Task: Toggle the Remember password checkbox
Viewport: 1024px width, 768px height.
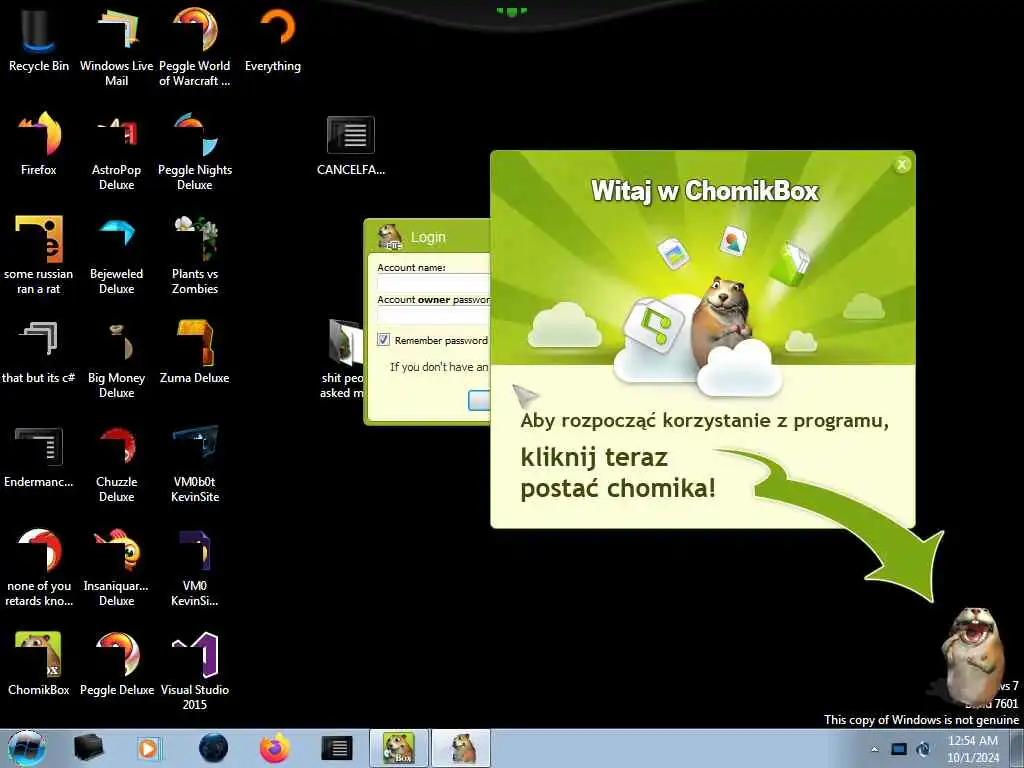Action: pyautogui.click(x=383, y=340)
